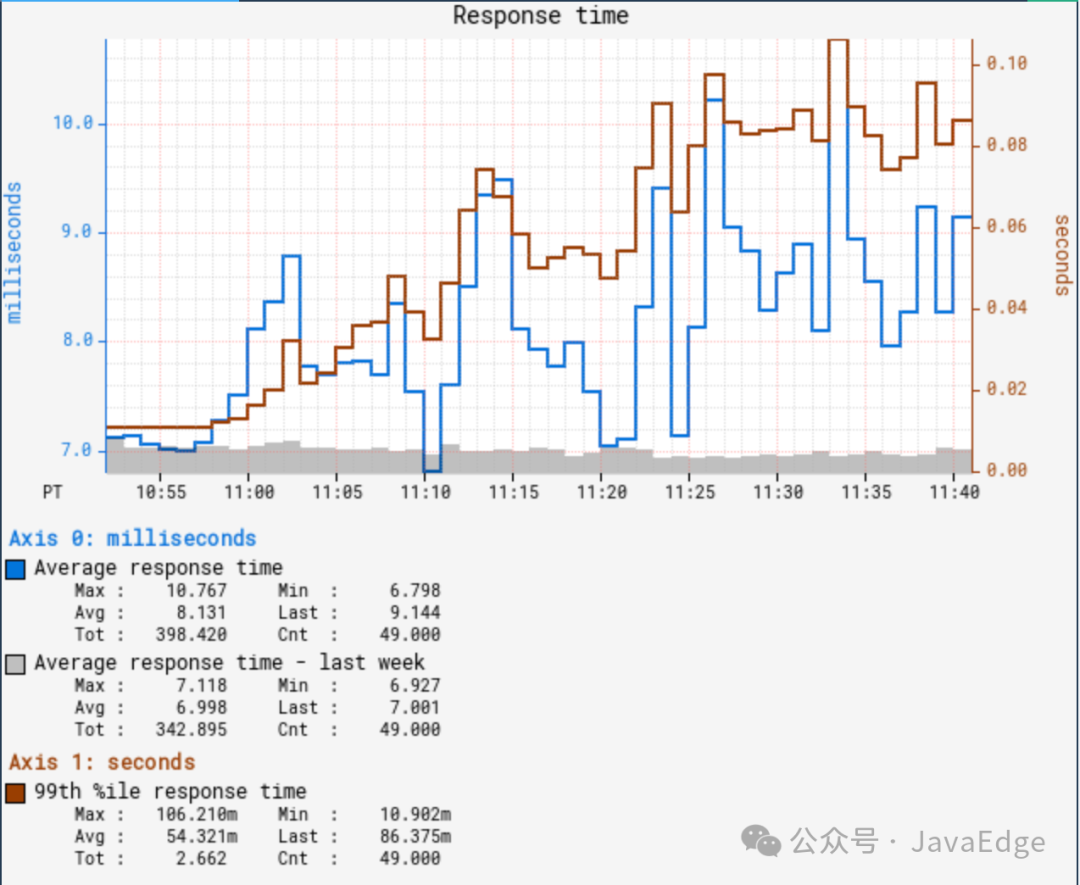Click the 11:20 time axis label
This screenshot has height=885, width=1080.
[601, 492]
